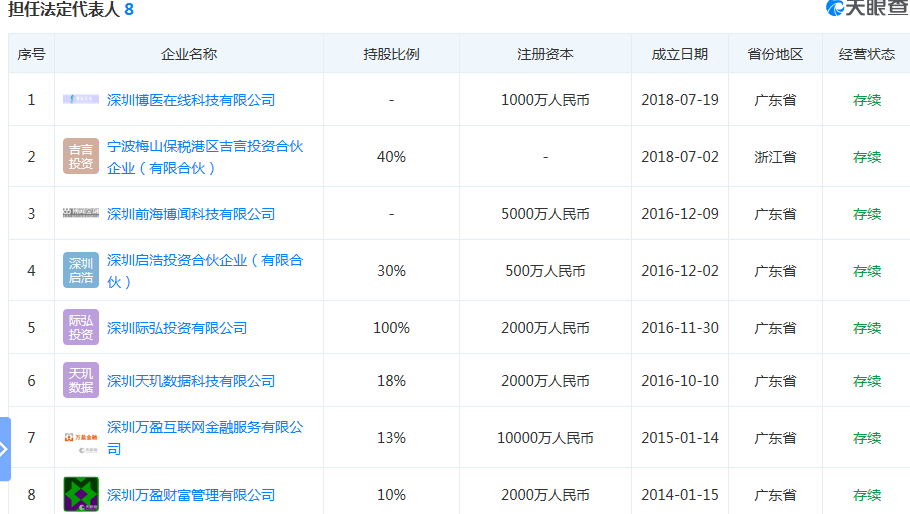
Task: Click the 持股比例 column header
Action: 391,54
